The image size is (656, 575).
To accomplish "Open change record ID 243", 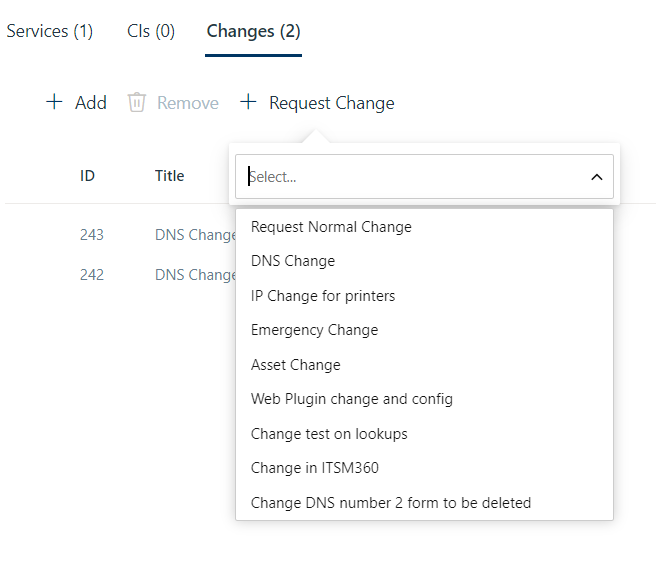I will (x=92, y=235).
